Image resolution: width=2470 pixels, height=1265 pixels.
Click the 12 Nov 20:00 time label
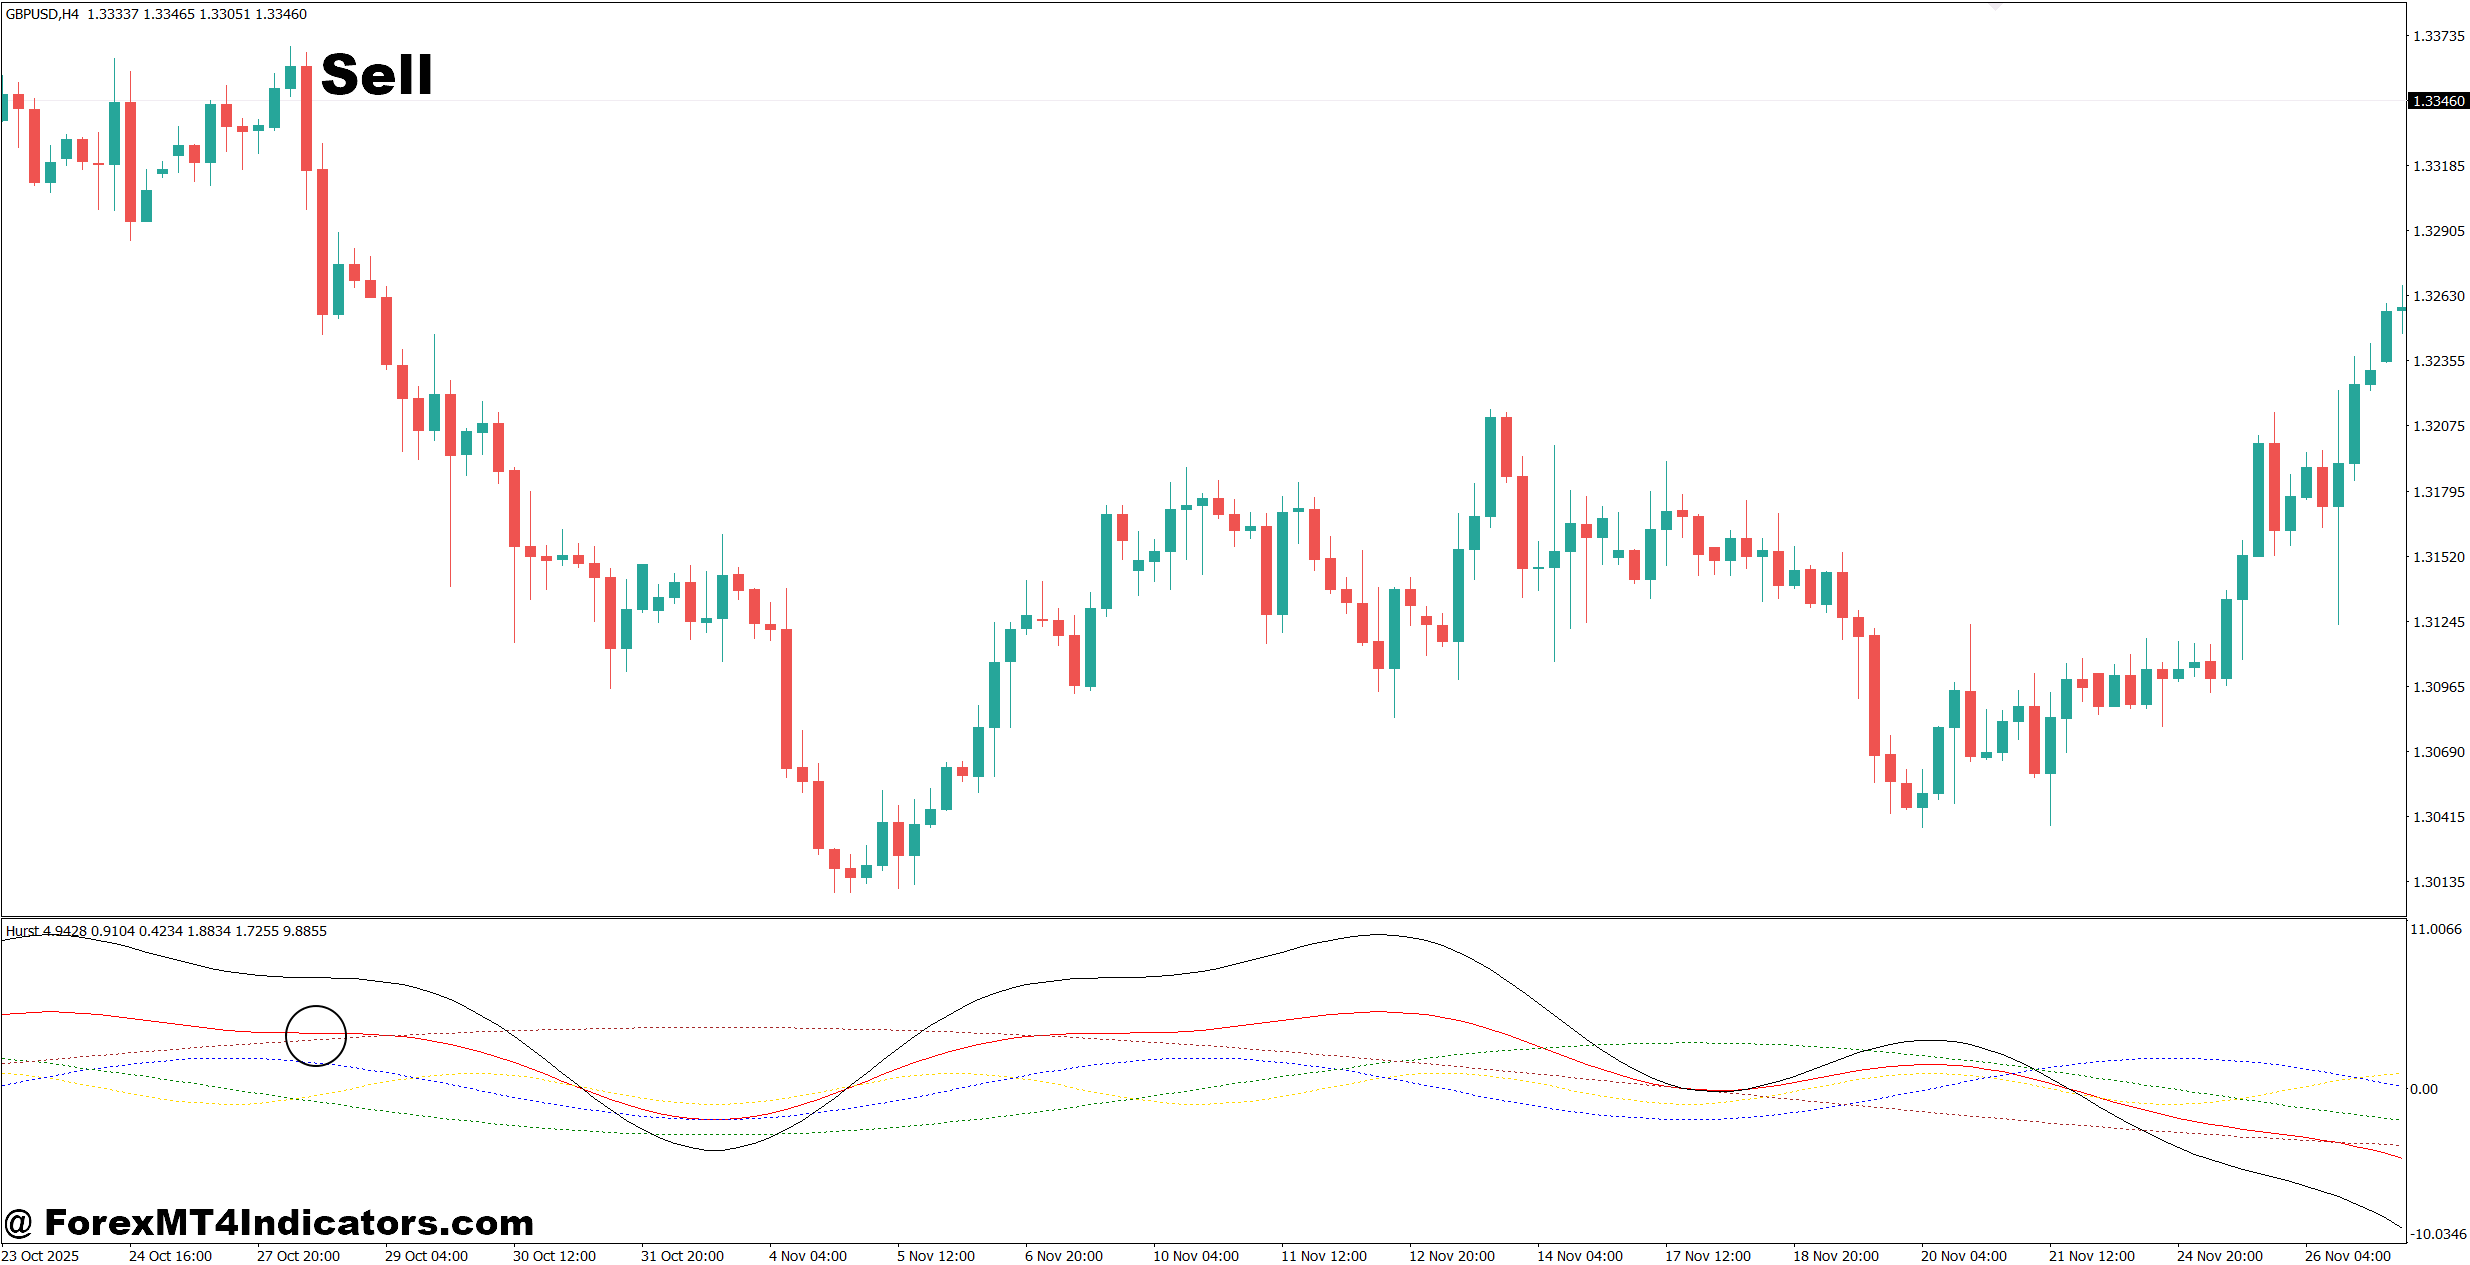click(1452, 1256)
